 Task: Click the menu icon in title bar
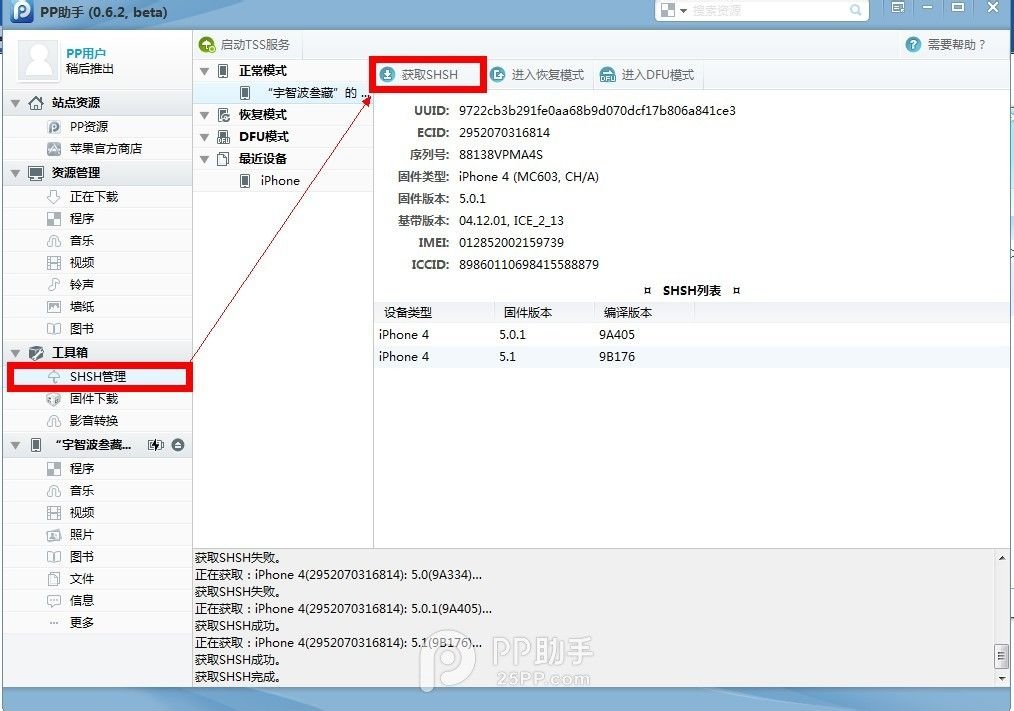[x=898, y=8]
